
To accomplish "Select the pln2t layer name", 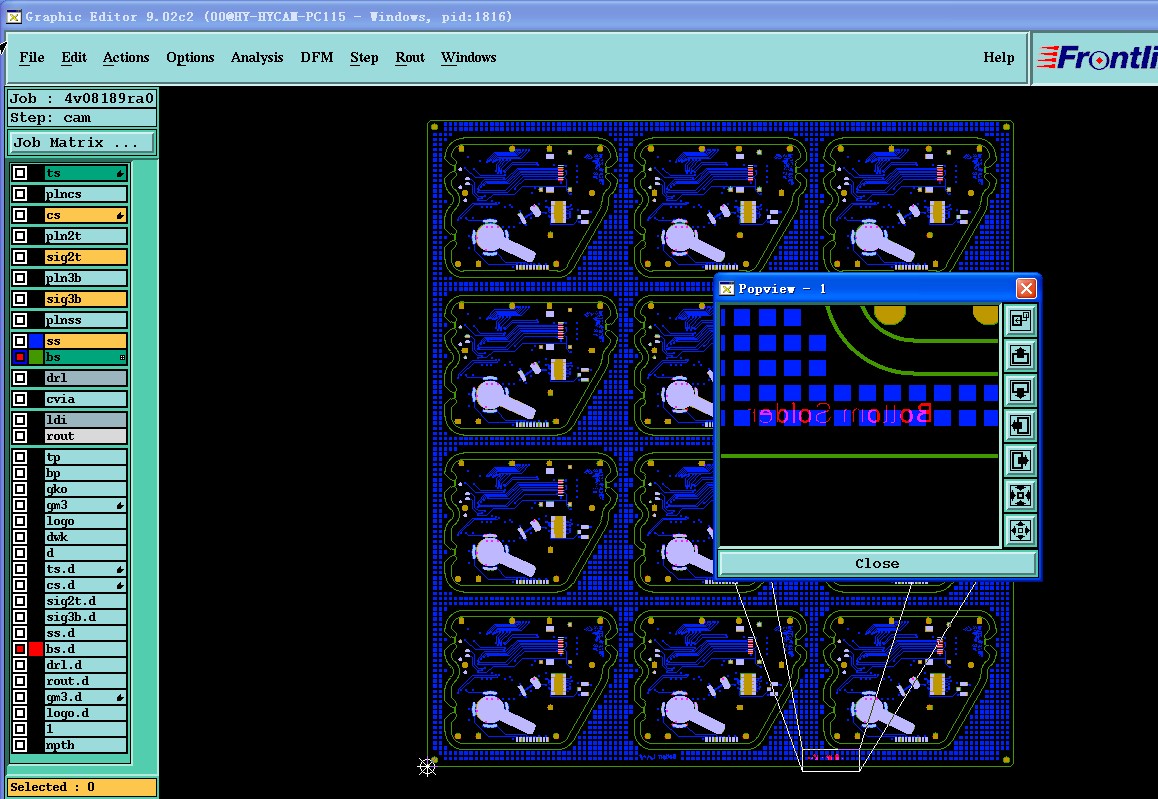I will [x=86, y=236].
